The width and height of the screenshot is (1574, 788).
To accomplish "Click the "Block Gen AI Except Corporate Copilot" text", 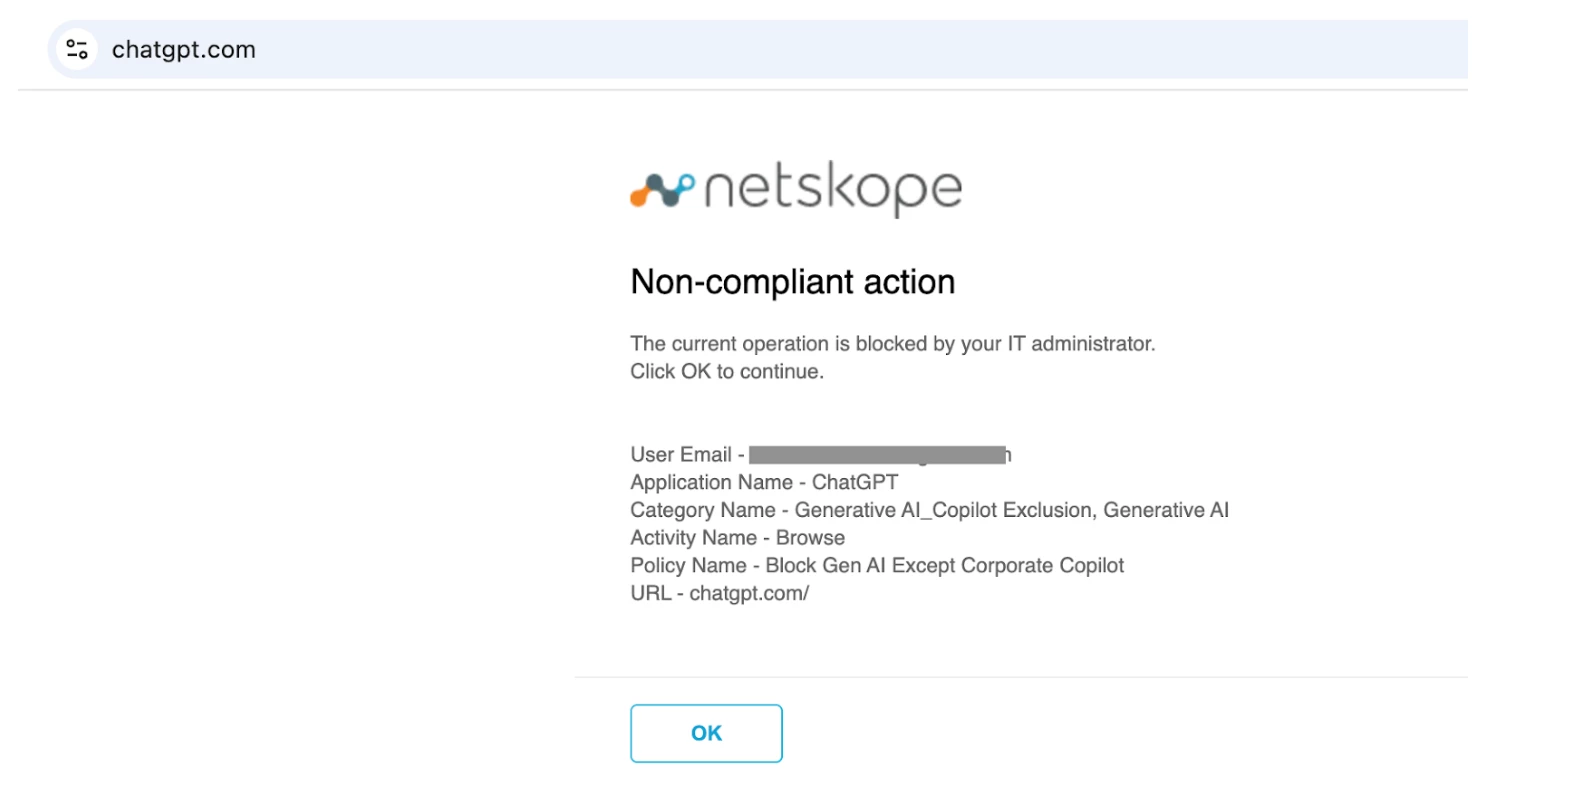I will pyautogui.click(x=944, y=566).
